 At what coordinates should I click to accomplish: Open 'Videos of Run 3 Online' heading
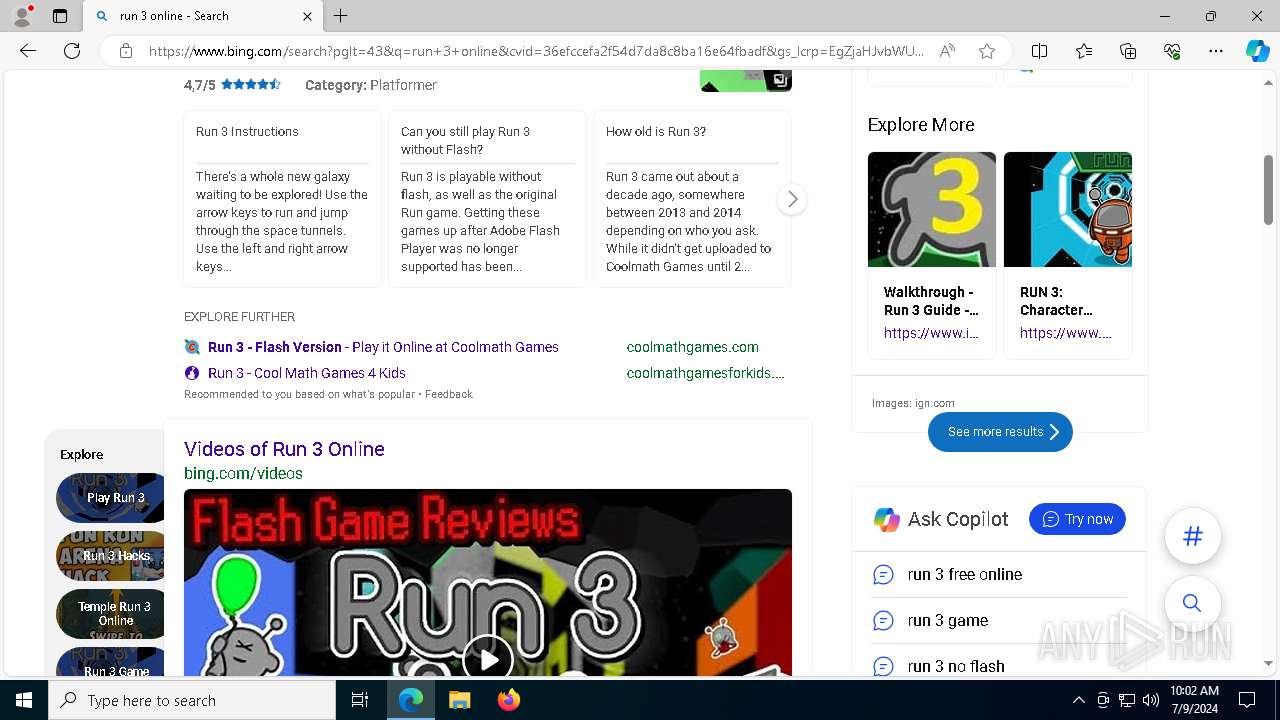tap(284, 449)
